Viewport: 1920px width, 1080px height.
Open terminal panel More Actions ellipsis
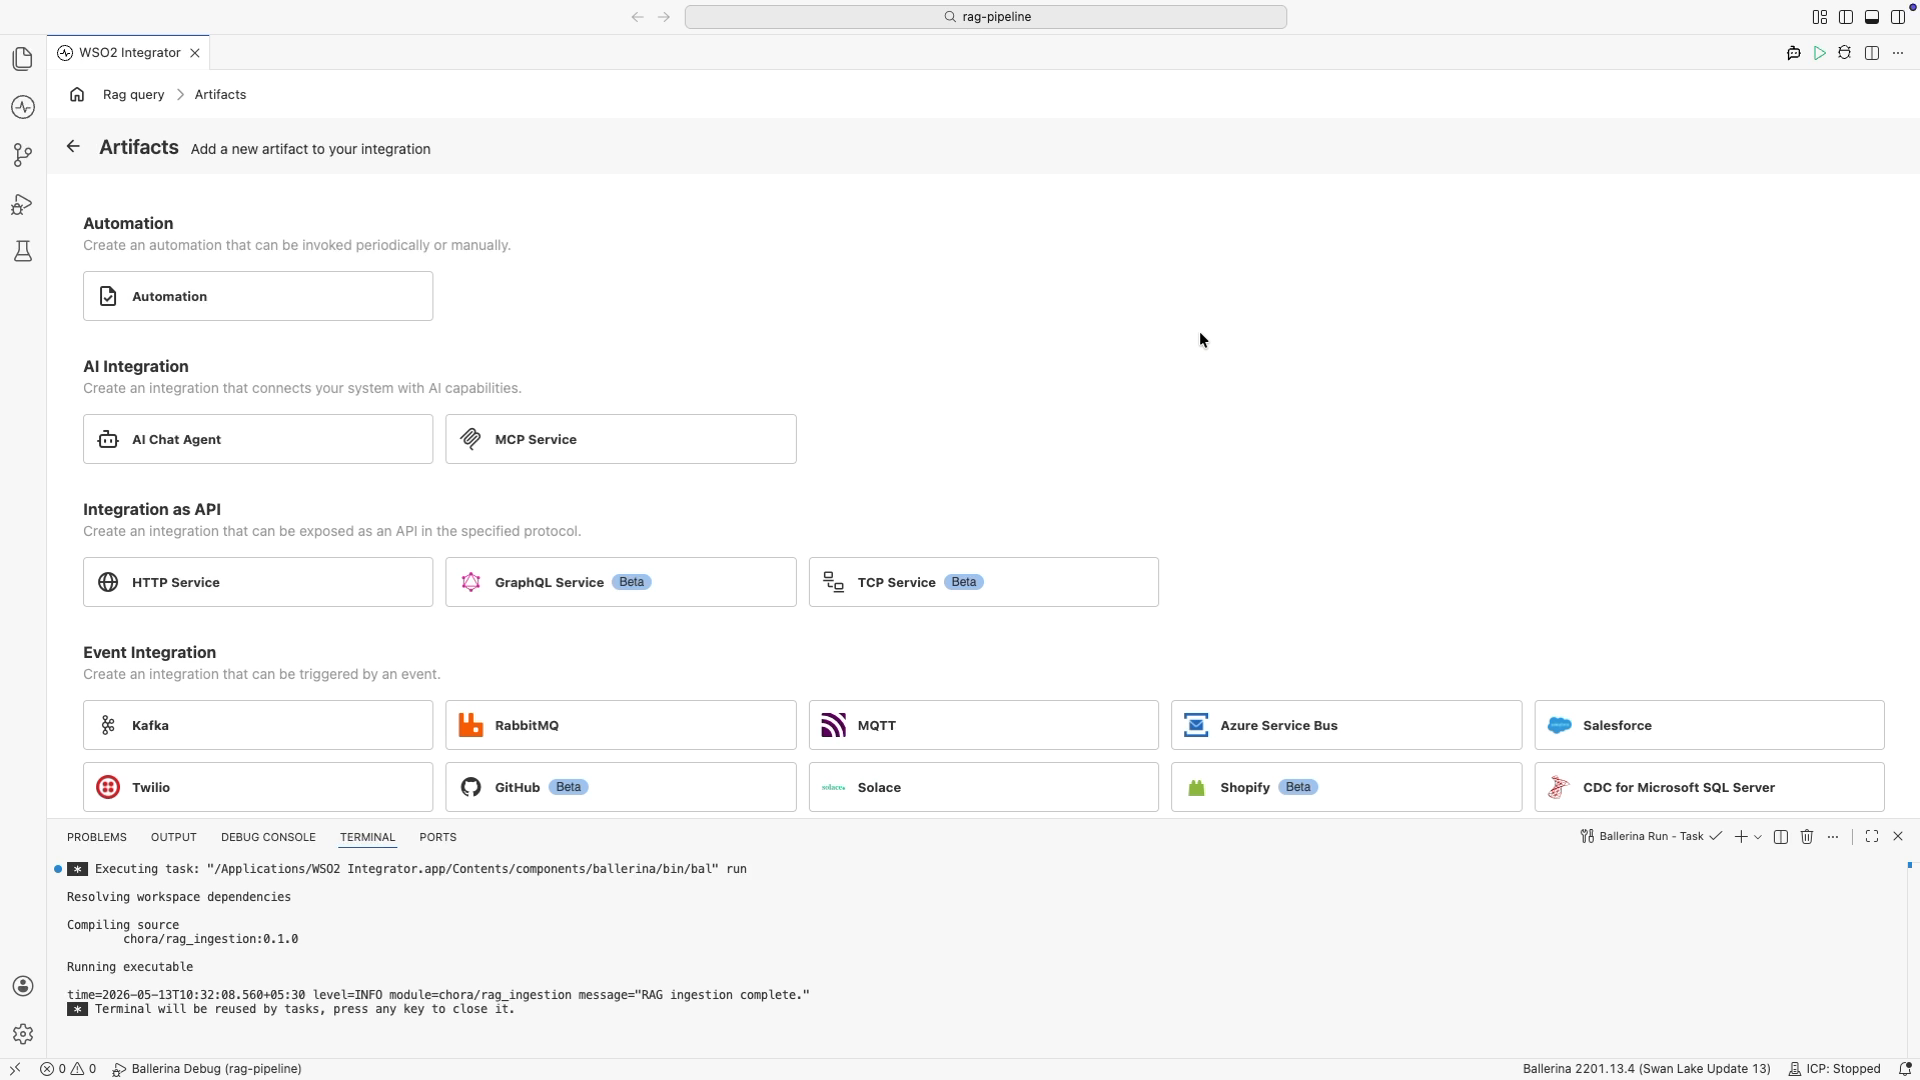tap(1833, 836)
